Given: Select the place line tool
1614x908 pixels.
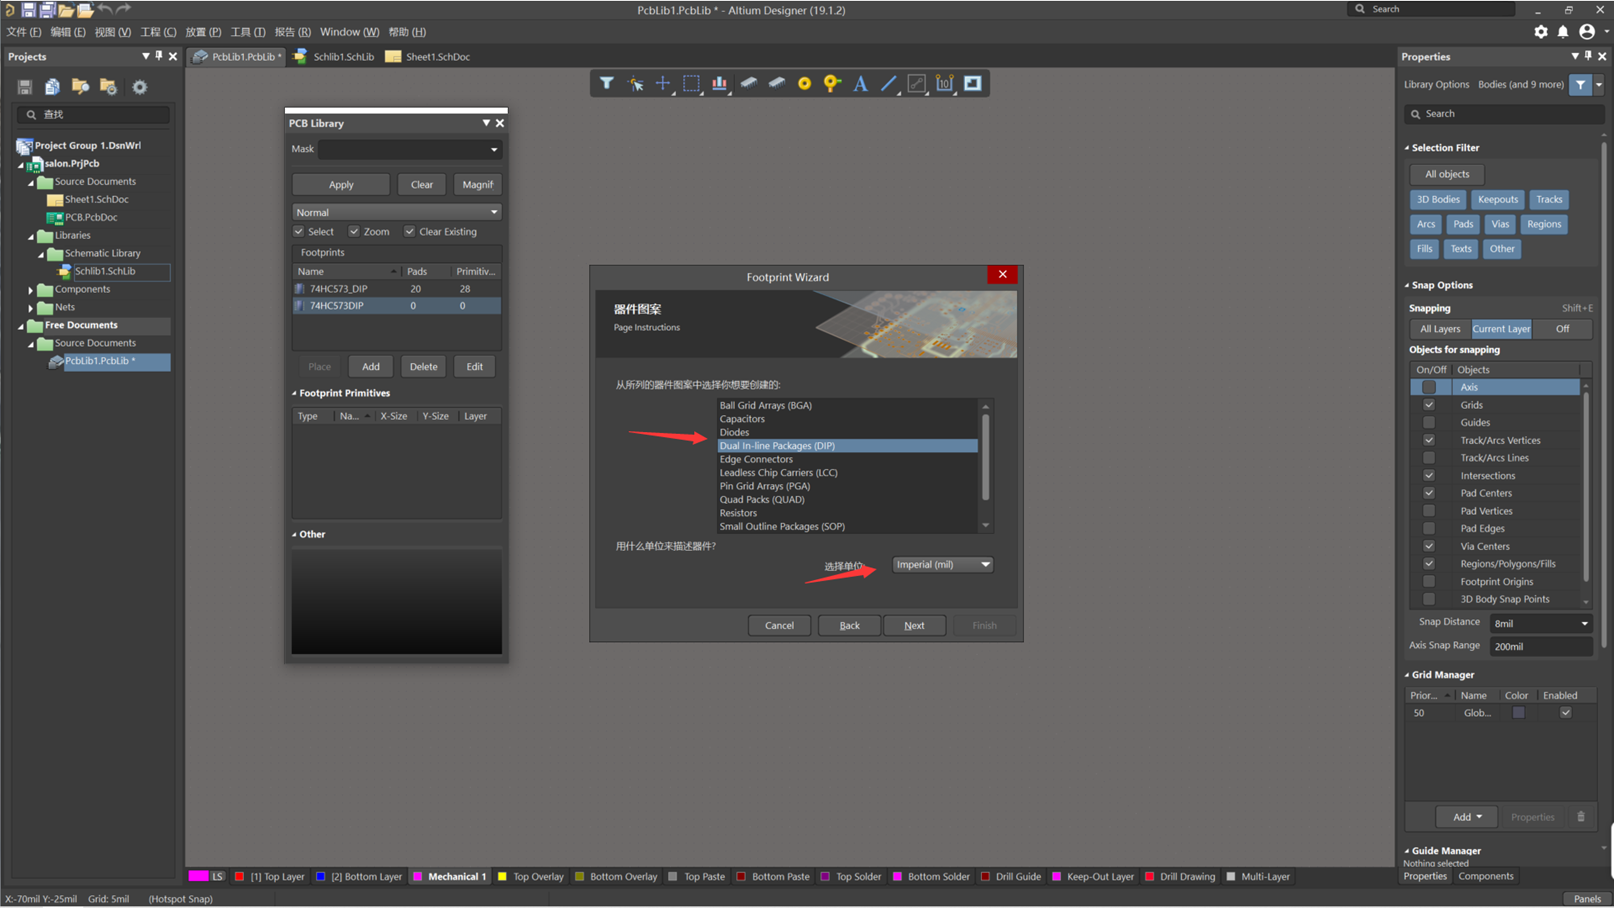Looking at the screenshot, I should pos(888,84).
